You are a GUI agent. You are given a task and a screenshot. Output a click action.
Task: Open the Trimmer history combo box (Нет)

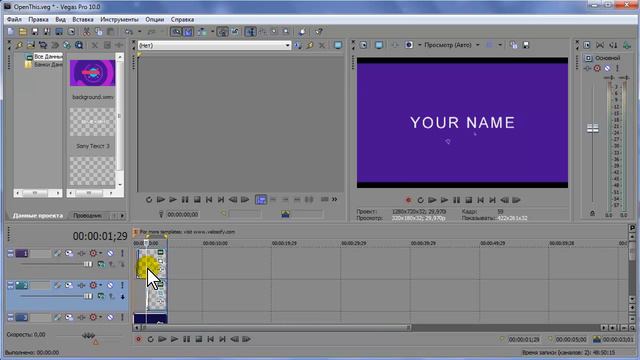pos(214,45)
